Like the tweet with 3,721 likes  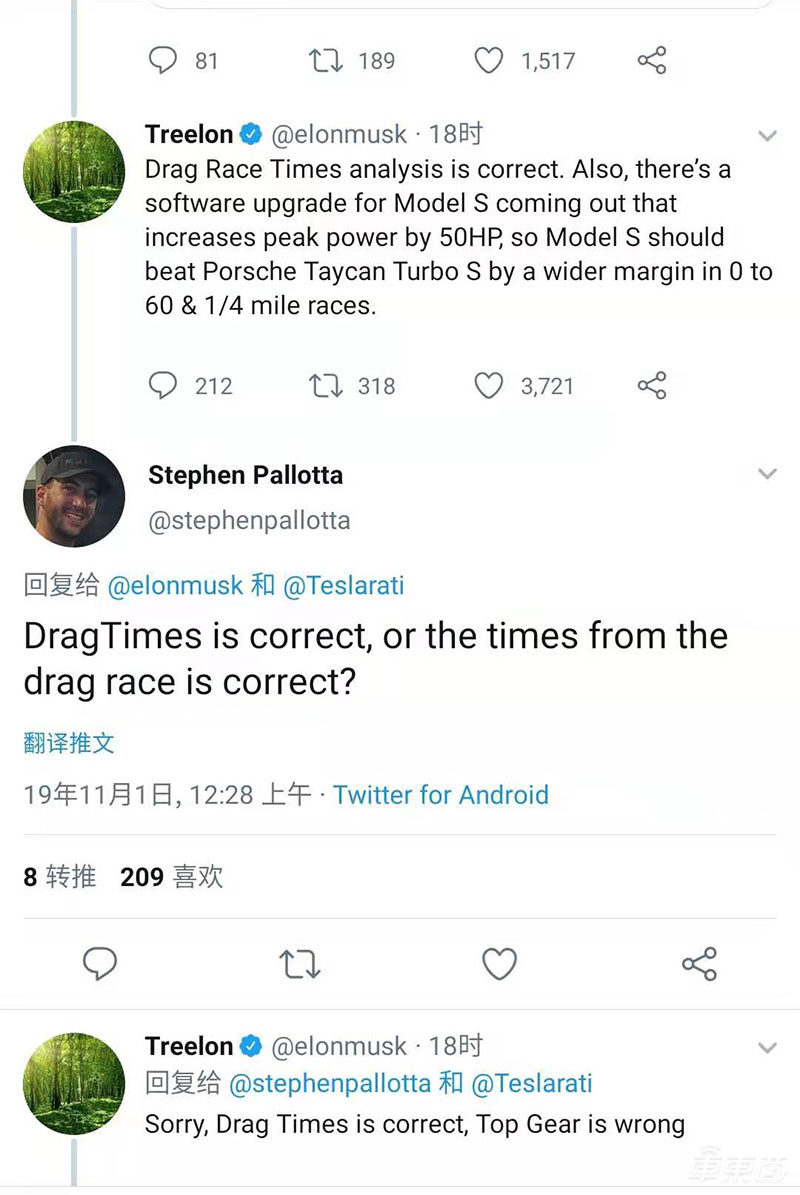488,386
